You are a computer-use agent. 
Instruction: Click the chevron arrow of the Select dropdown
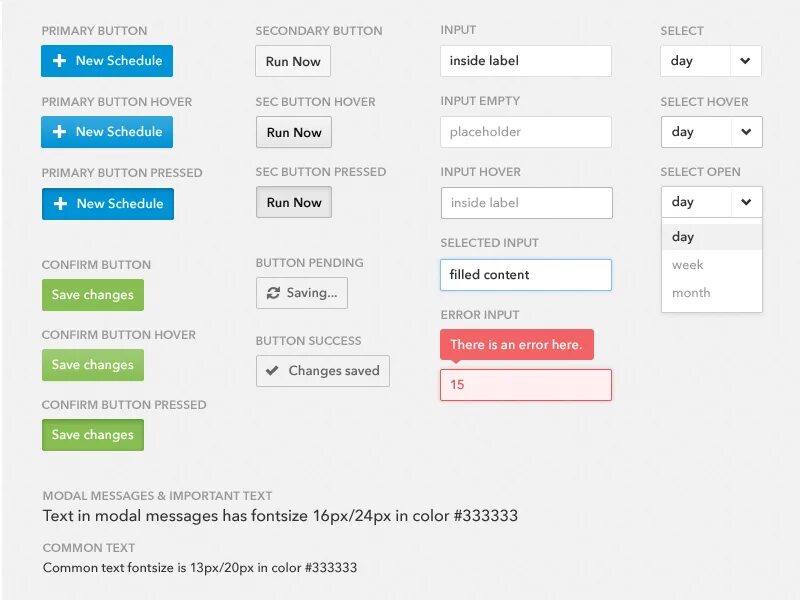click(745, 61)
